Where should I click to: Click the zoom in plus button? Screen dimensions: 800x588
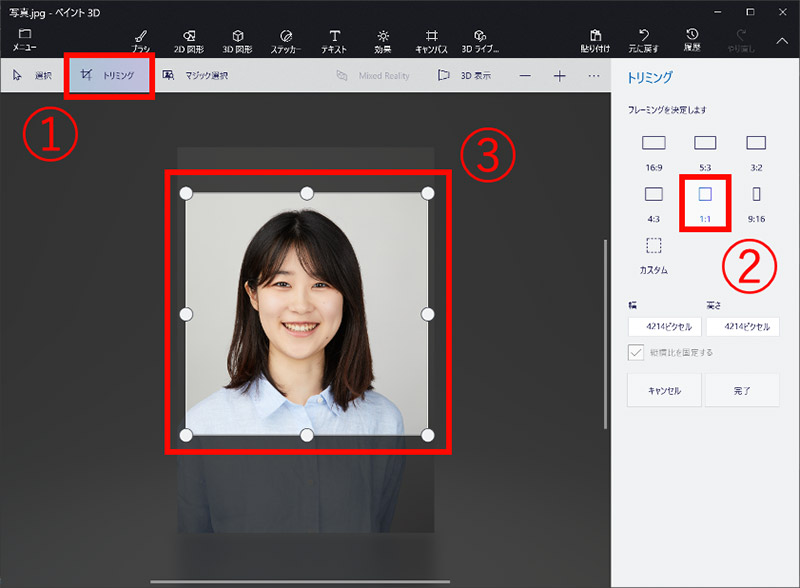(560, 76)
